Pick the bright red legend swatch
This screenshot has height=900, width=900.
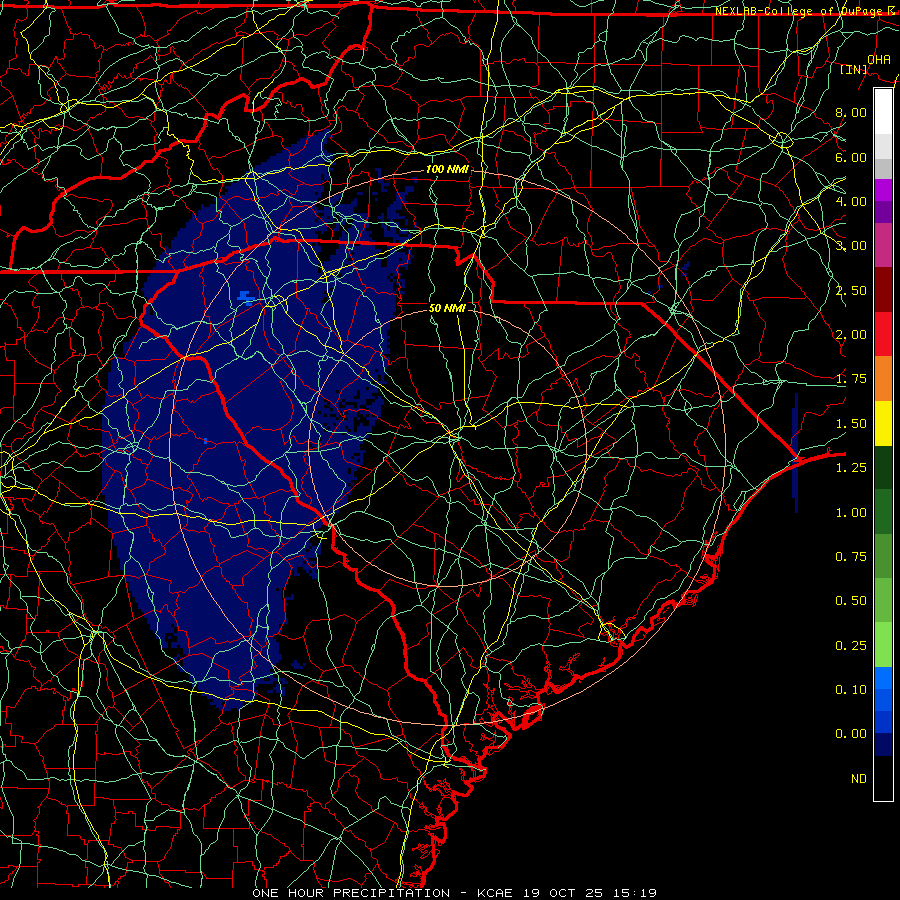click(x=883, y=334)
